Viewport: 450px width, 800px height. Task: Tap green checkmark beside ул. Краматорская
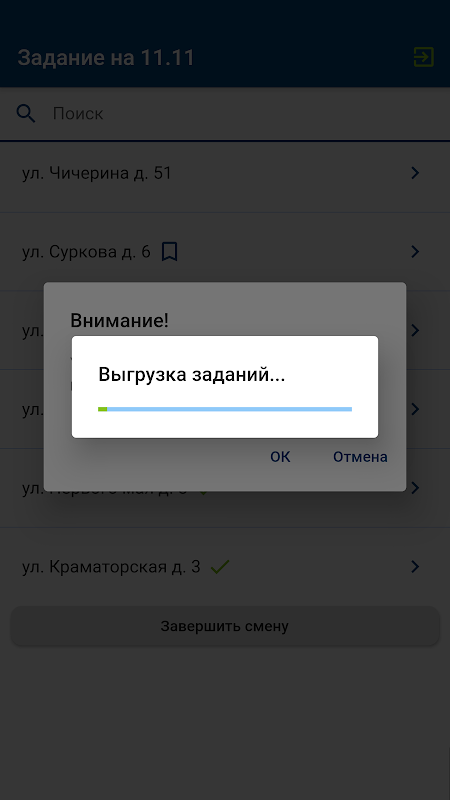220,566
